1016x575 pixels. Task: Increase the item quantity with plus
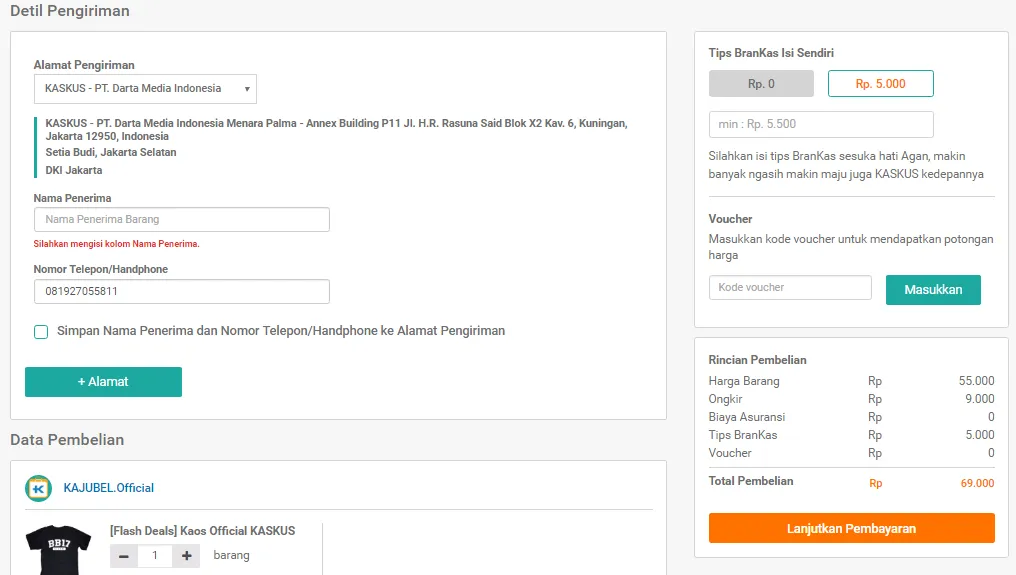[x=187, y=556]
